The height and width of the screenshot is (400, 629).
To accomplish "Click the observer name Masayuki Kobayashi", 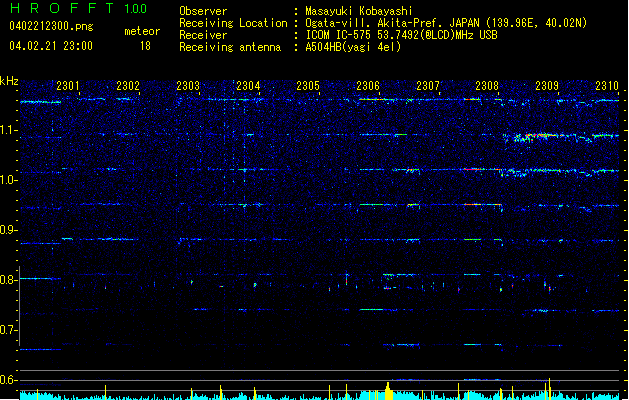I will point(359,11).
